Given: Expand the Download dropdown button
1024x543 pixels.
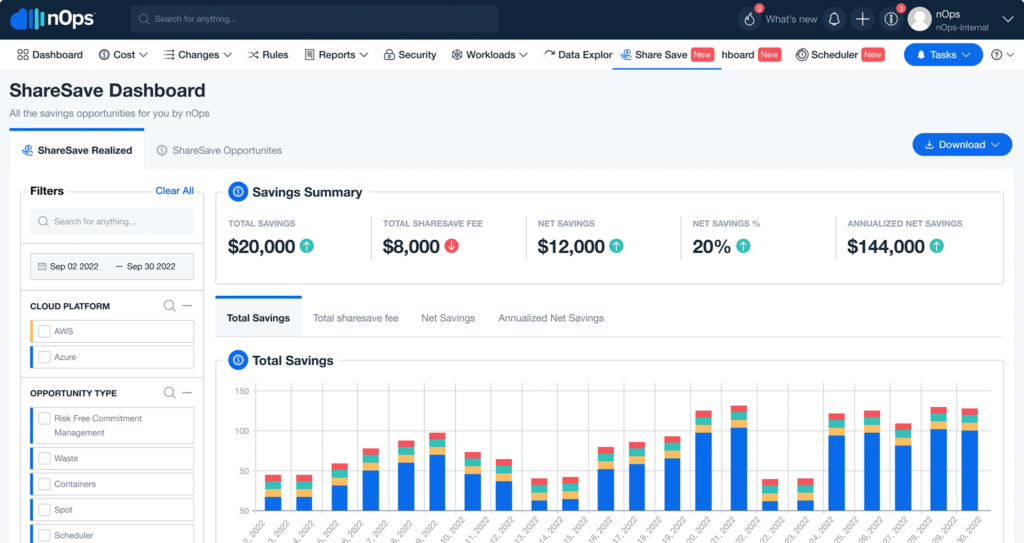Looking at the screenshot, I should pos(962,144).
